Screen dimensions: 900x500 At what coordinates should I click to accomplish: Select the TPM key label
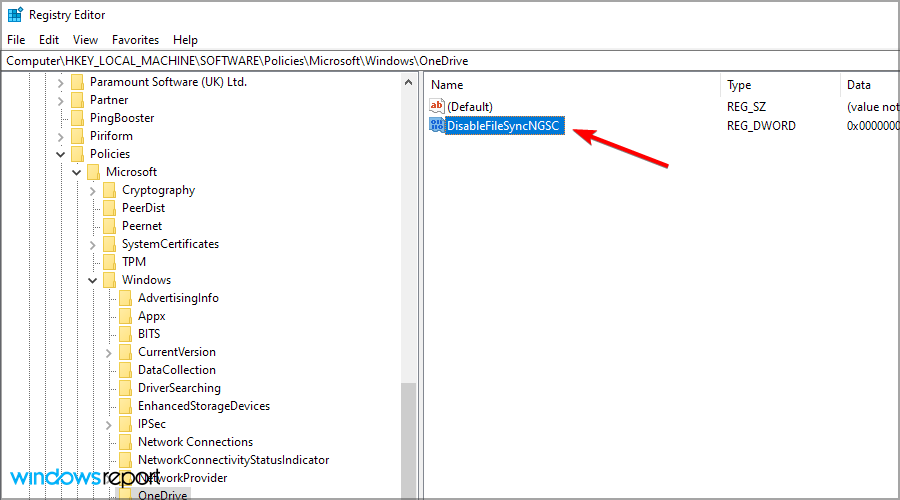[134, 262]
